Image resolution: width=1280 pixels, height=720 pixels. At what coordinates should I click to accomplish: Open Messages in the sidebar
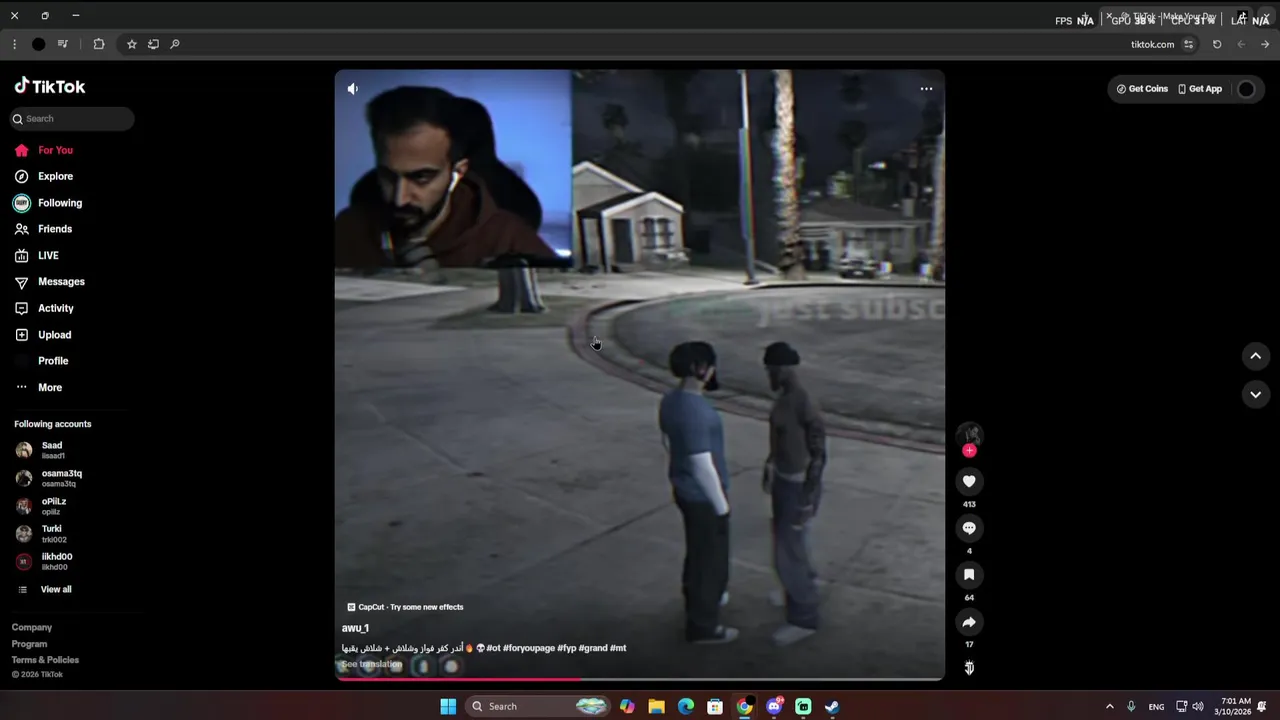point(50,282)
